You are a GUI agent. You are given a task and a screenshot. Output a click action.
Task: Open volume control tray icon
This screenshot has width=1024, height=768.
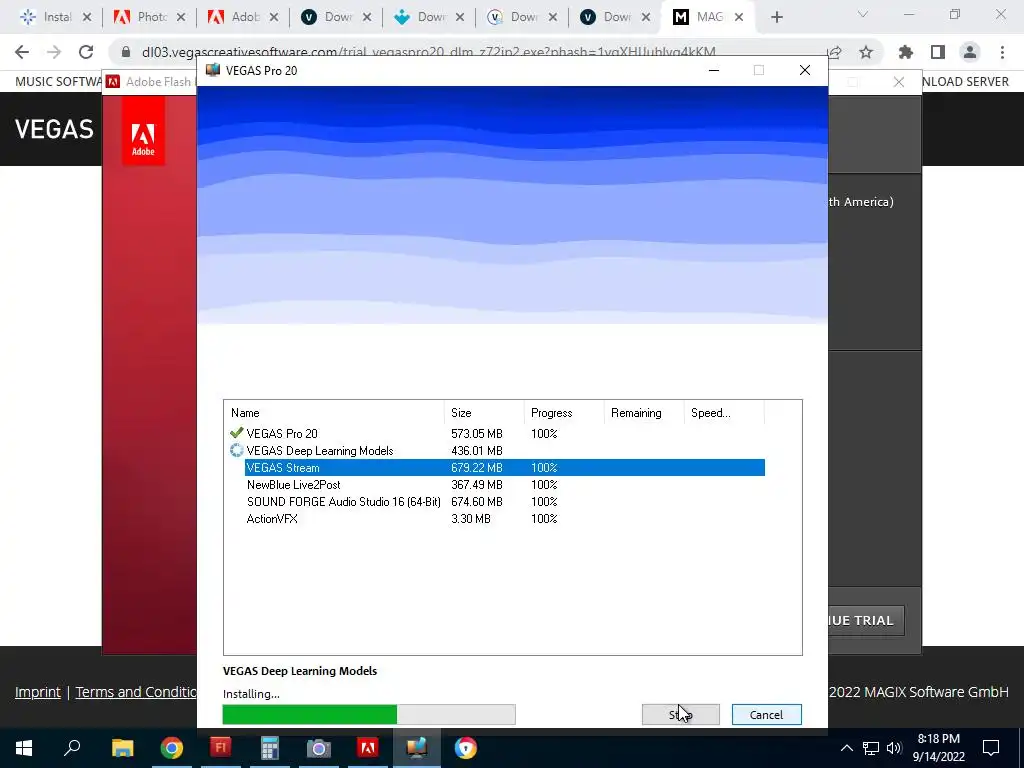895,748
